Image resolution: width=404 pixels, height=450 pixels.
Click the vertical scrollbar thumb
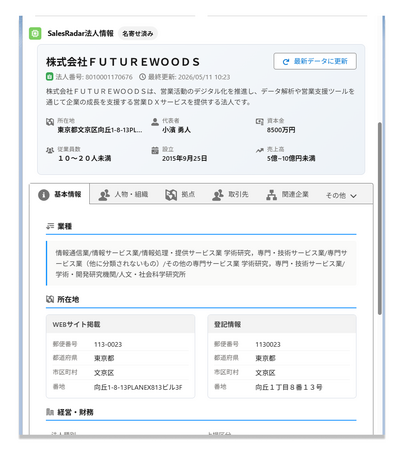tap(380, 218)
